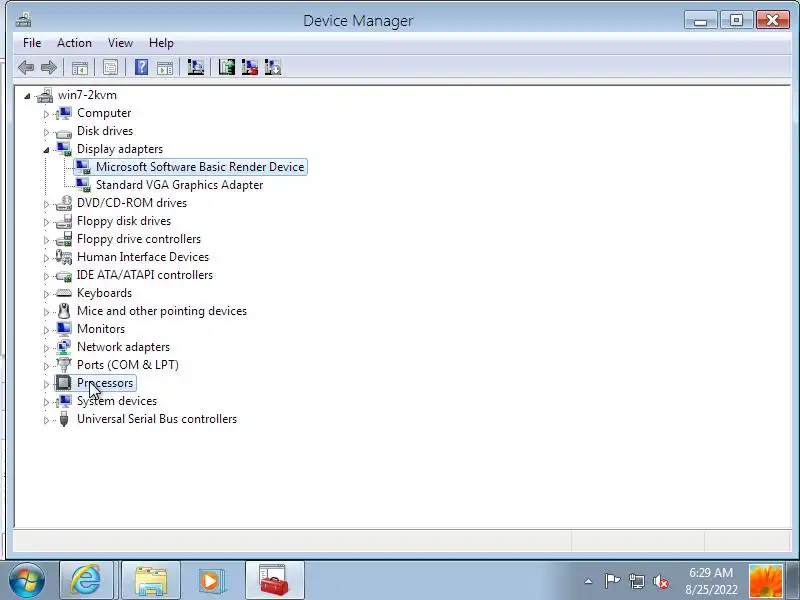Expand the Disk drives category
800x600 pixels.
[46, 132]
